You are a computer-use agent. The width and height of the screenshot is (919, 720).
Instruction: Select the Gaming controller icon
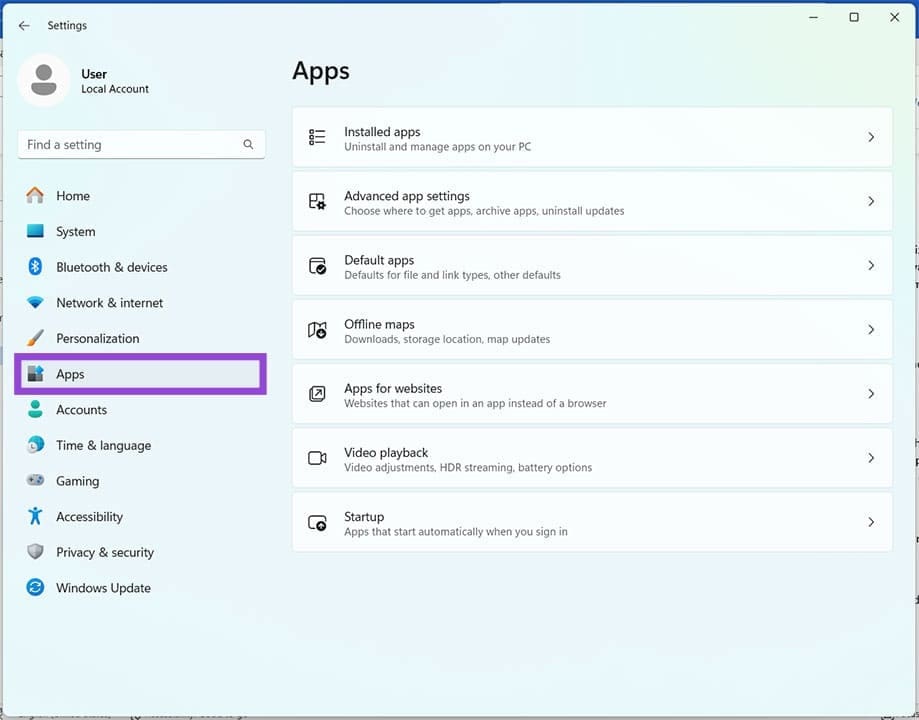point(35,481)
